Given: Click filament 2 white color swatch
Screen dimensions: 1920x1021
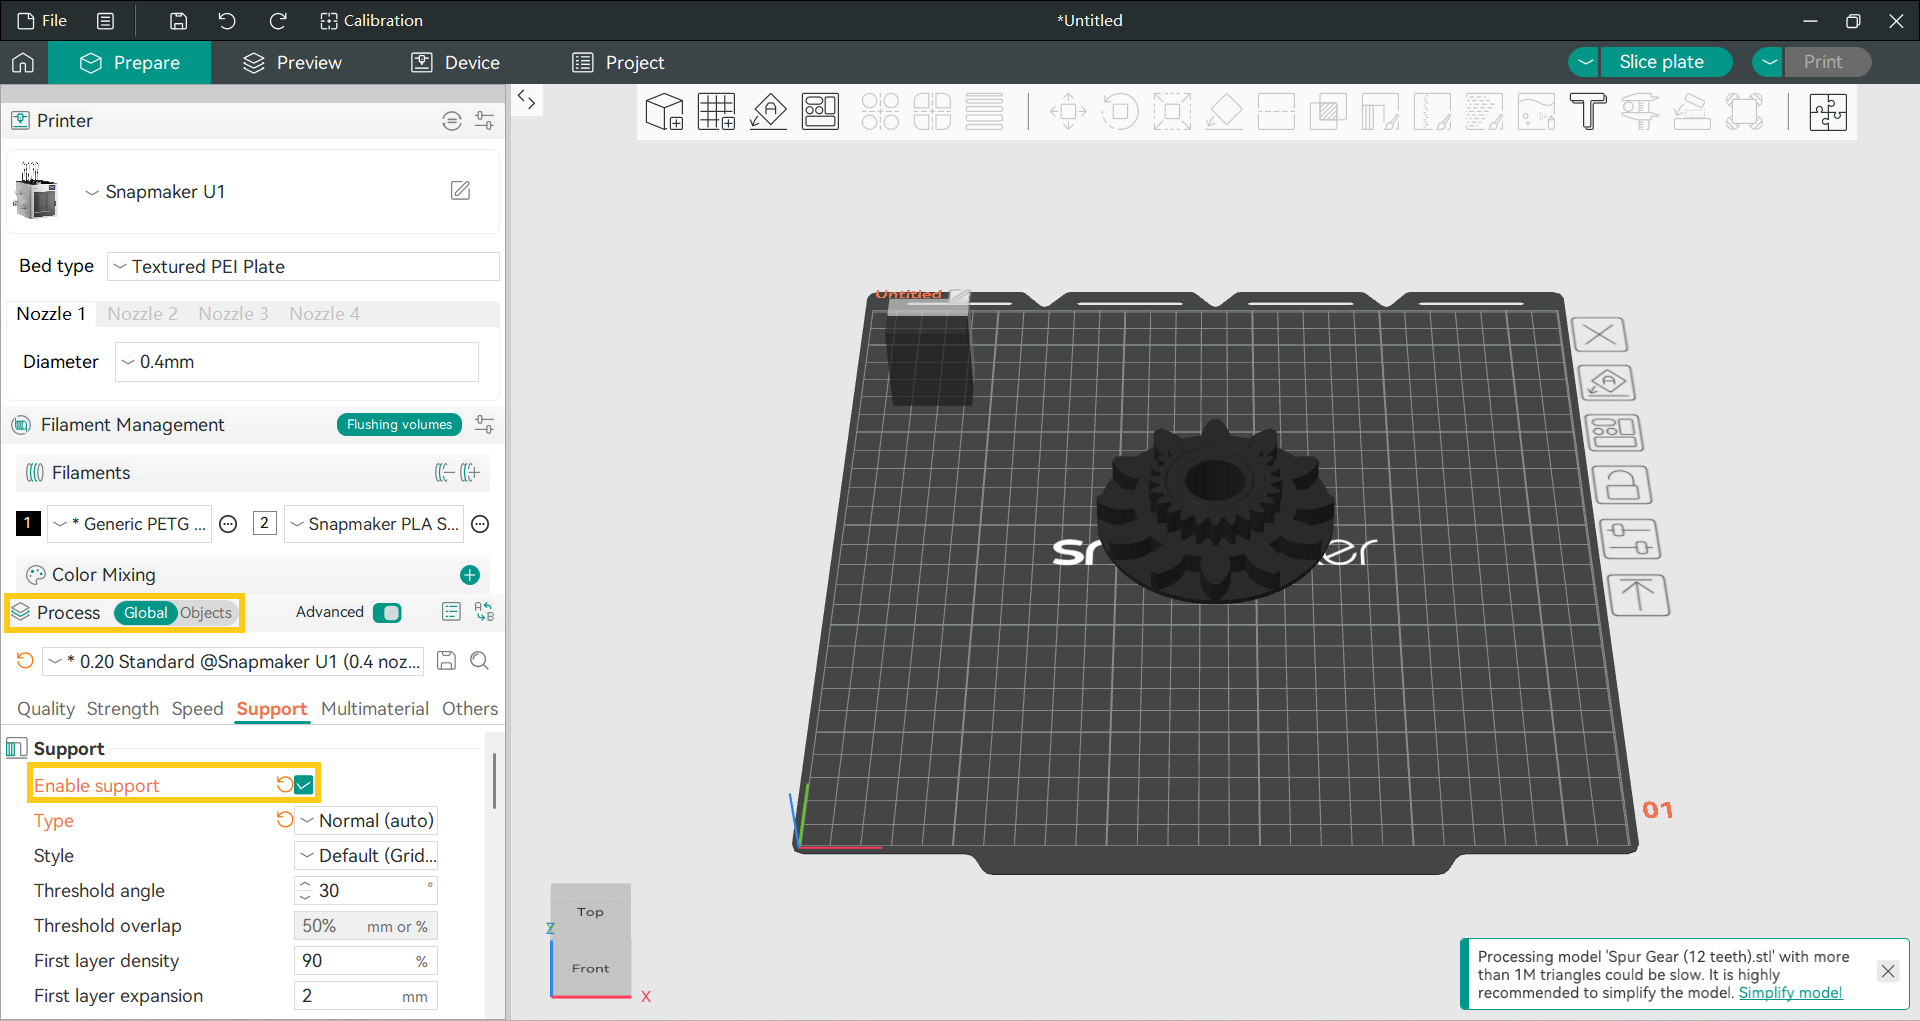Looking at the screenshot, I should pyautogui.click(x=265, y=523).
